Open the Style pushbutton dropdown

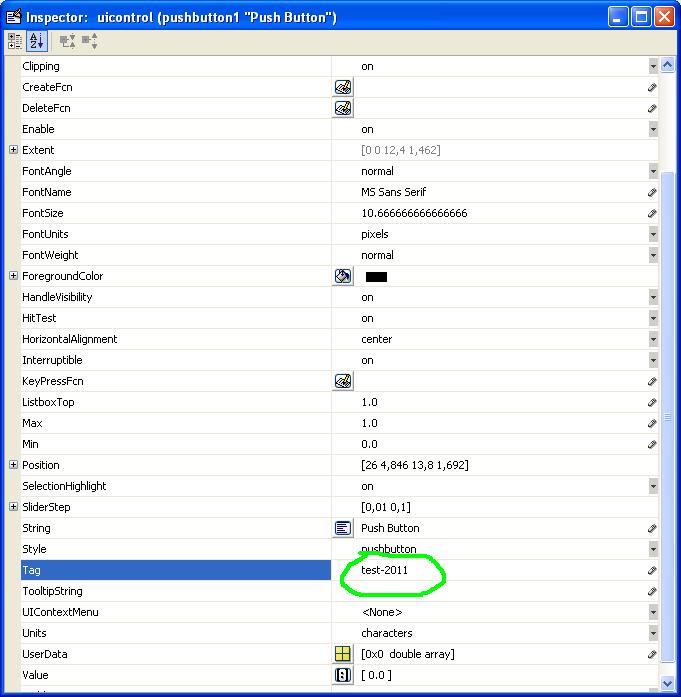point(652,549)
